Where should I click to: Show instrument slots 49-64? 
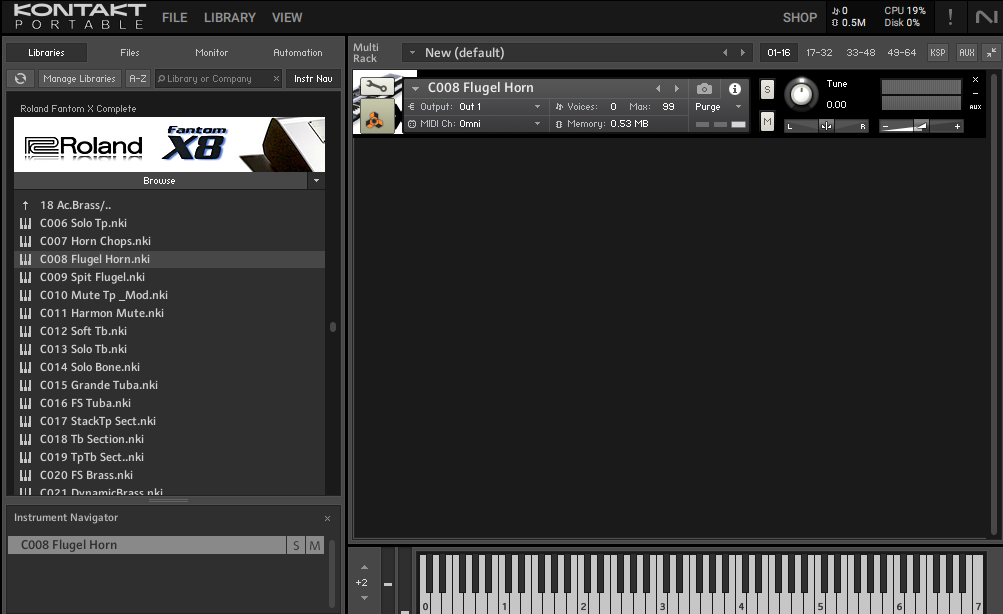click(x=901, y=52)
